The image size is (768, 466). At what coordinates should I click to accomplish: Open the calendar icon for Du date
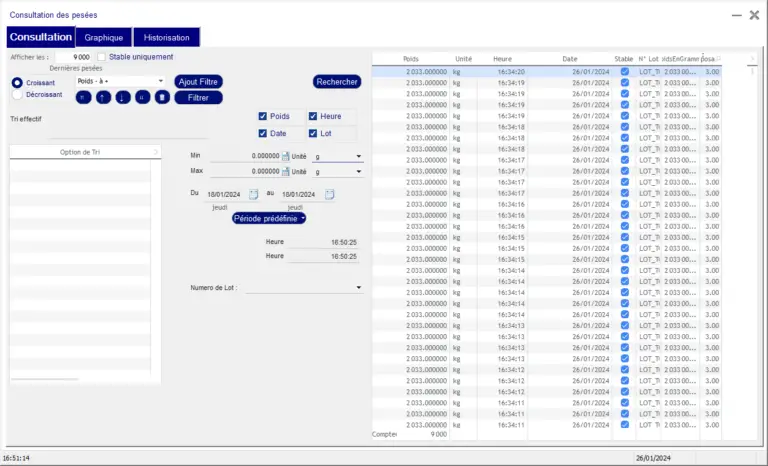coord(253,195)
